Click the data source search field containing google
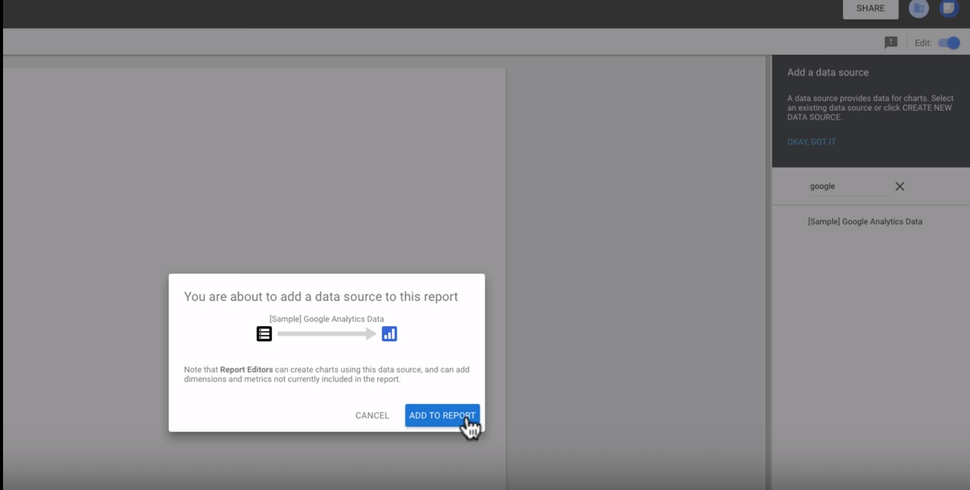Viewport: 970px width, 490px height. [x=840, y=187]
